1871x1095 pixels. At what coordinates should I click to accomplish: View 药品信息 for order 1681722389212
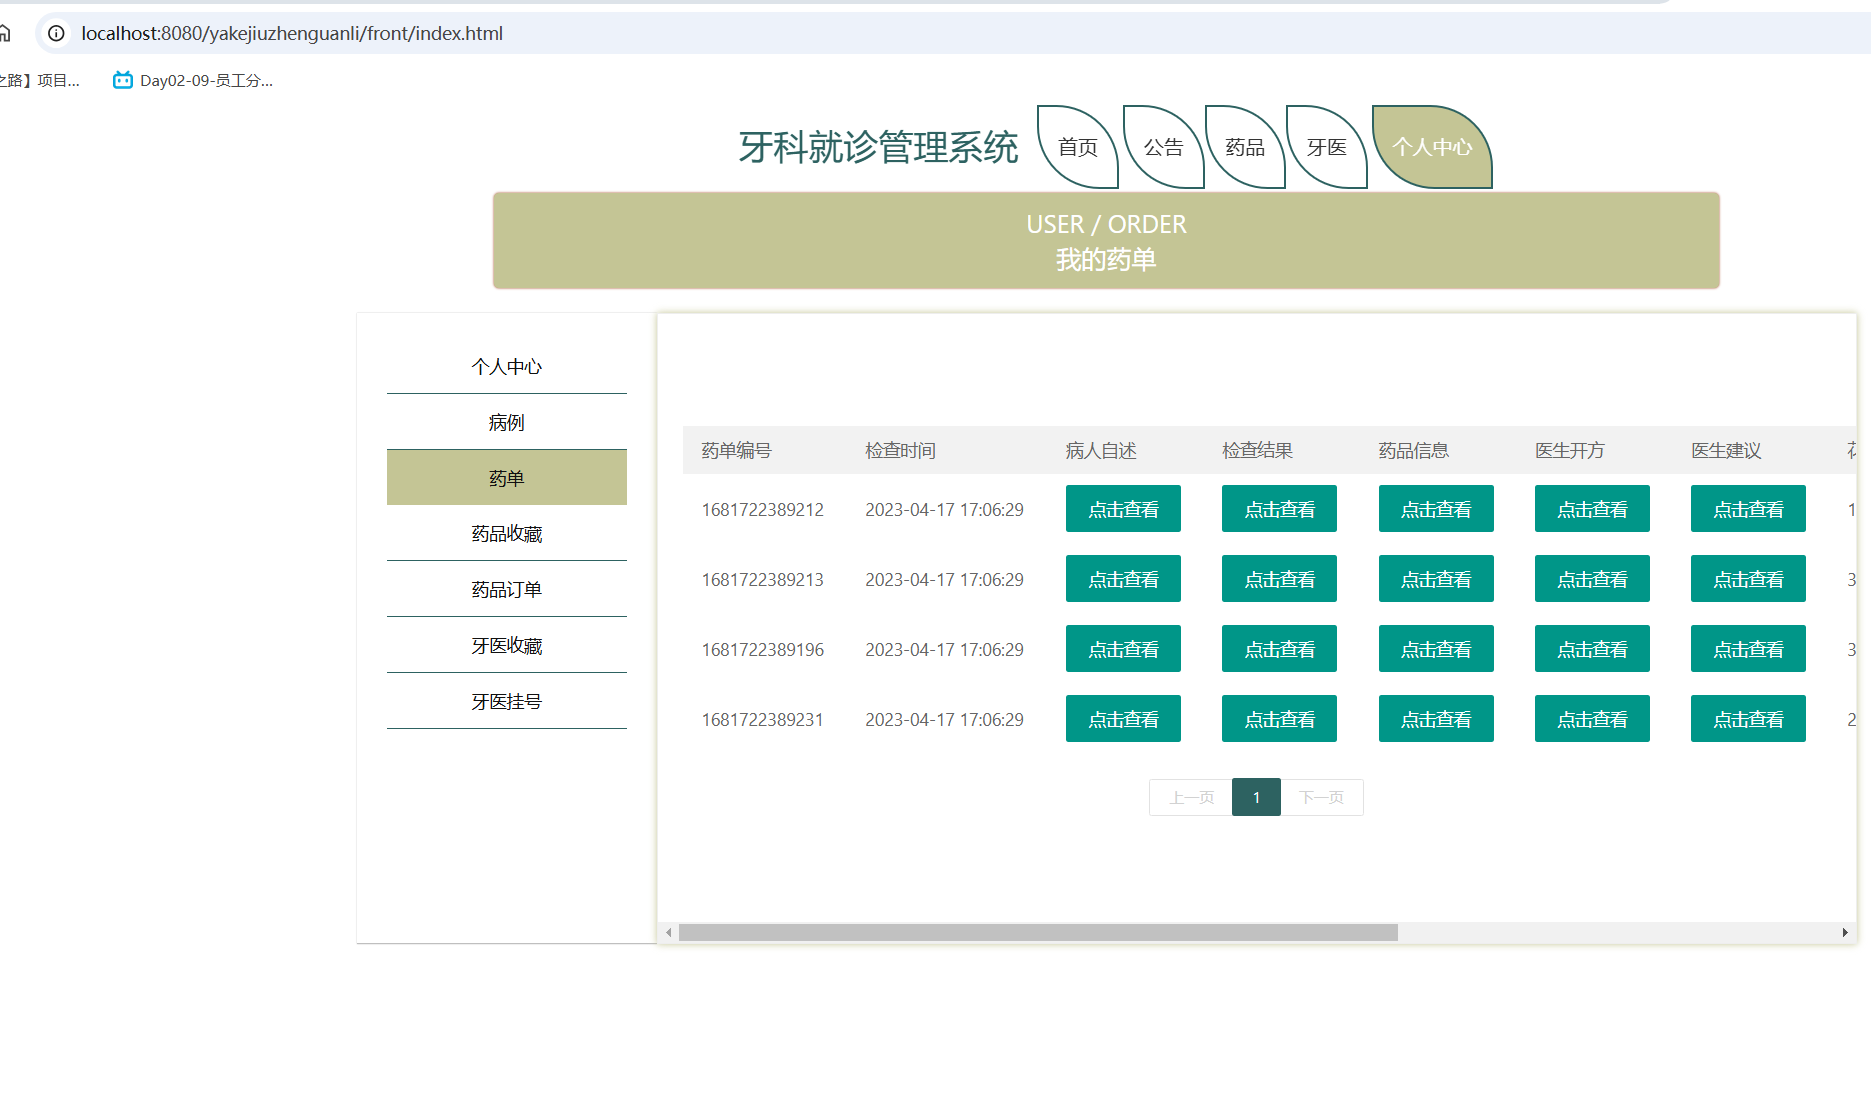coord(1436,509)
